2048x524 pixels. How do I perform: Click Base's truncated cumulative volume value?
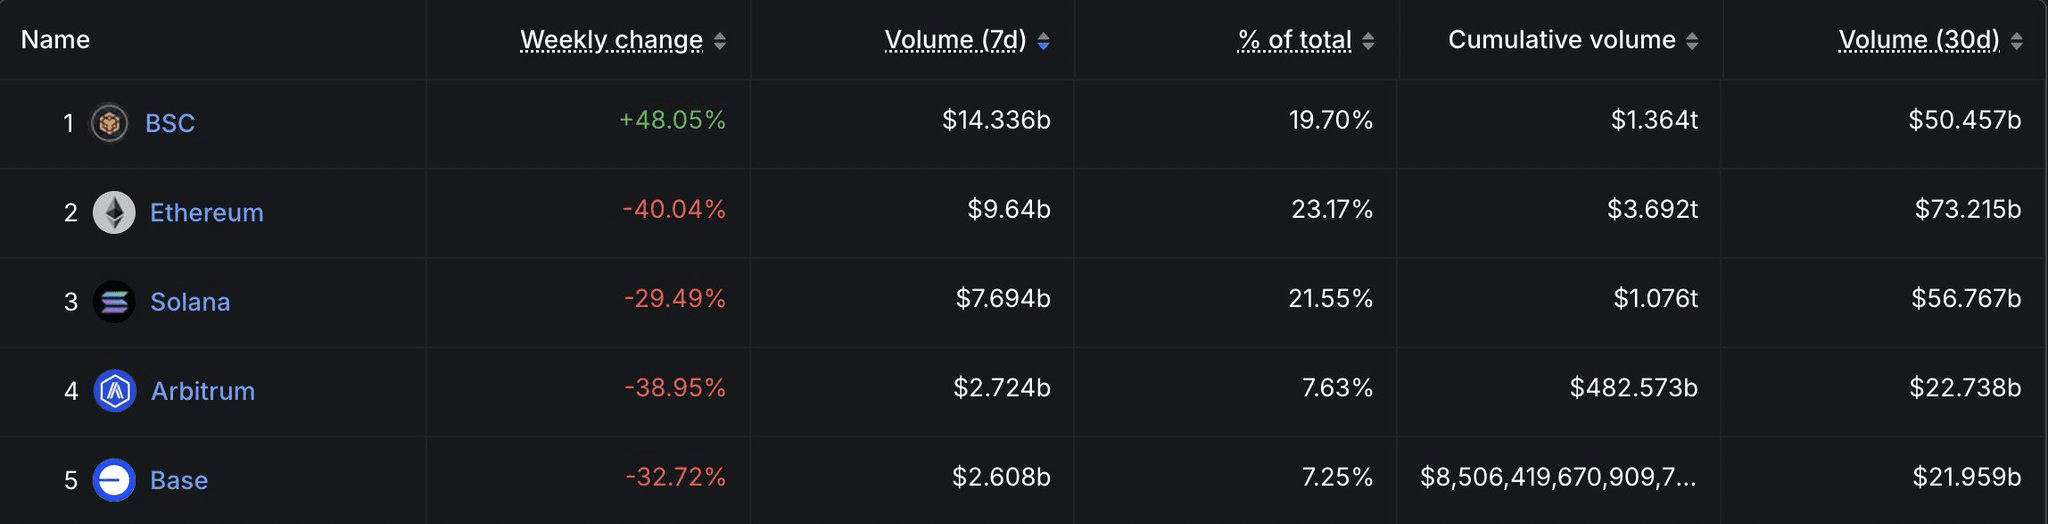click(x=1558, y=477)
